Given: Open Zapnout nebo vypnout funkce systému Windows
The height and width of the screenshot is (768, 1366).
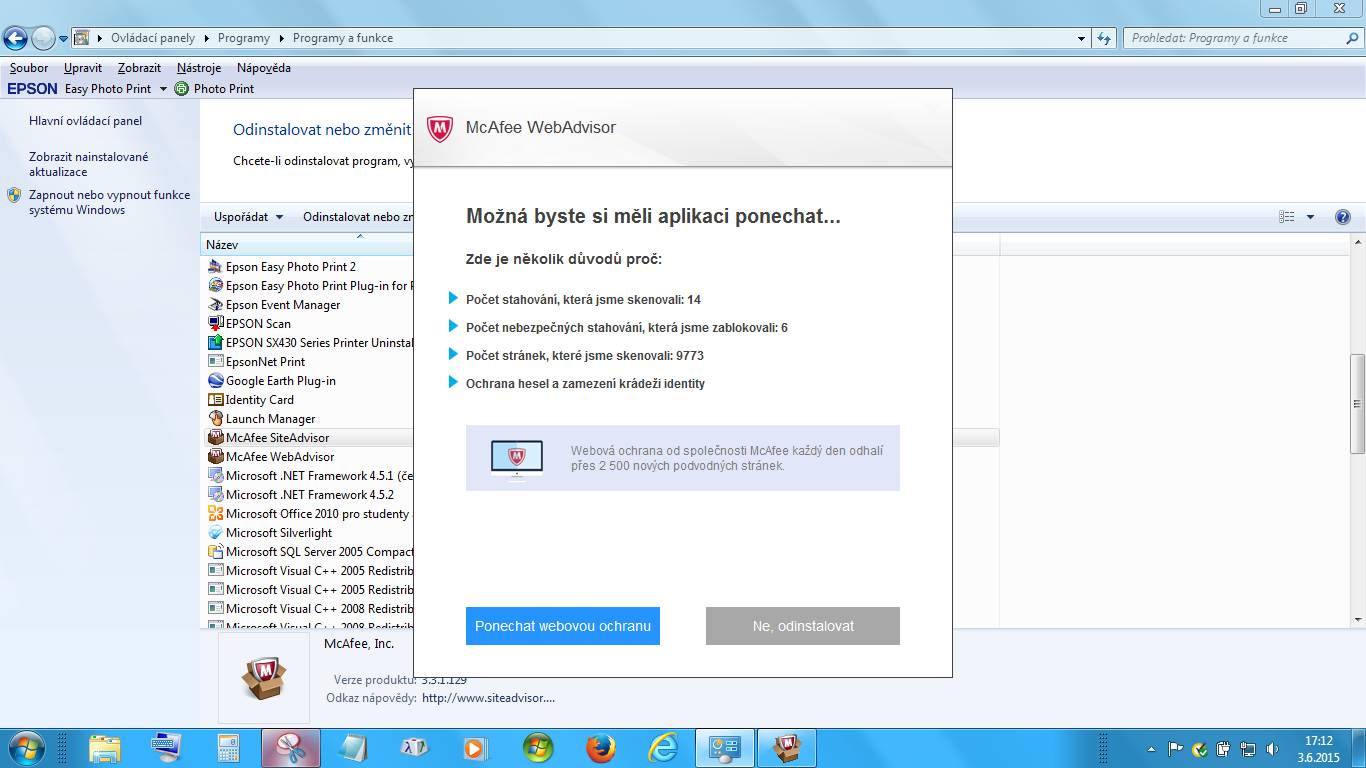Looking at the screenshot, I should (109, 202).
